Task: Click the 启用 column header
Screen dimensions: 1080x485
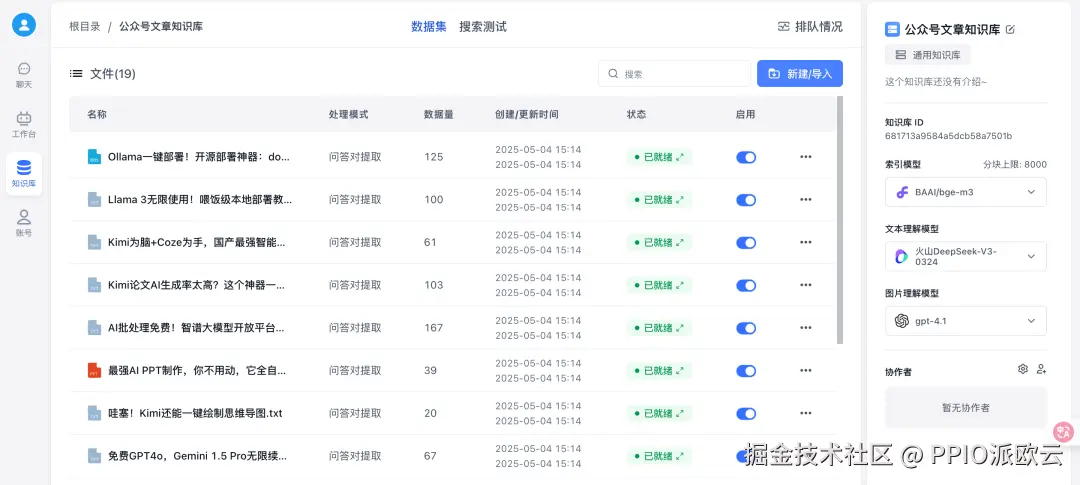Action: [745, 114]
